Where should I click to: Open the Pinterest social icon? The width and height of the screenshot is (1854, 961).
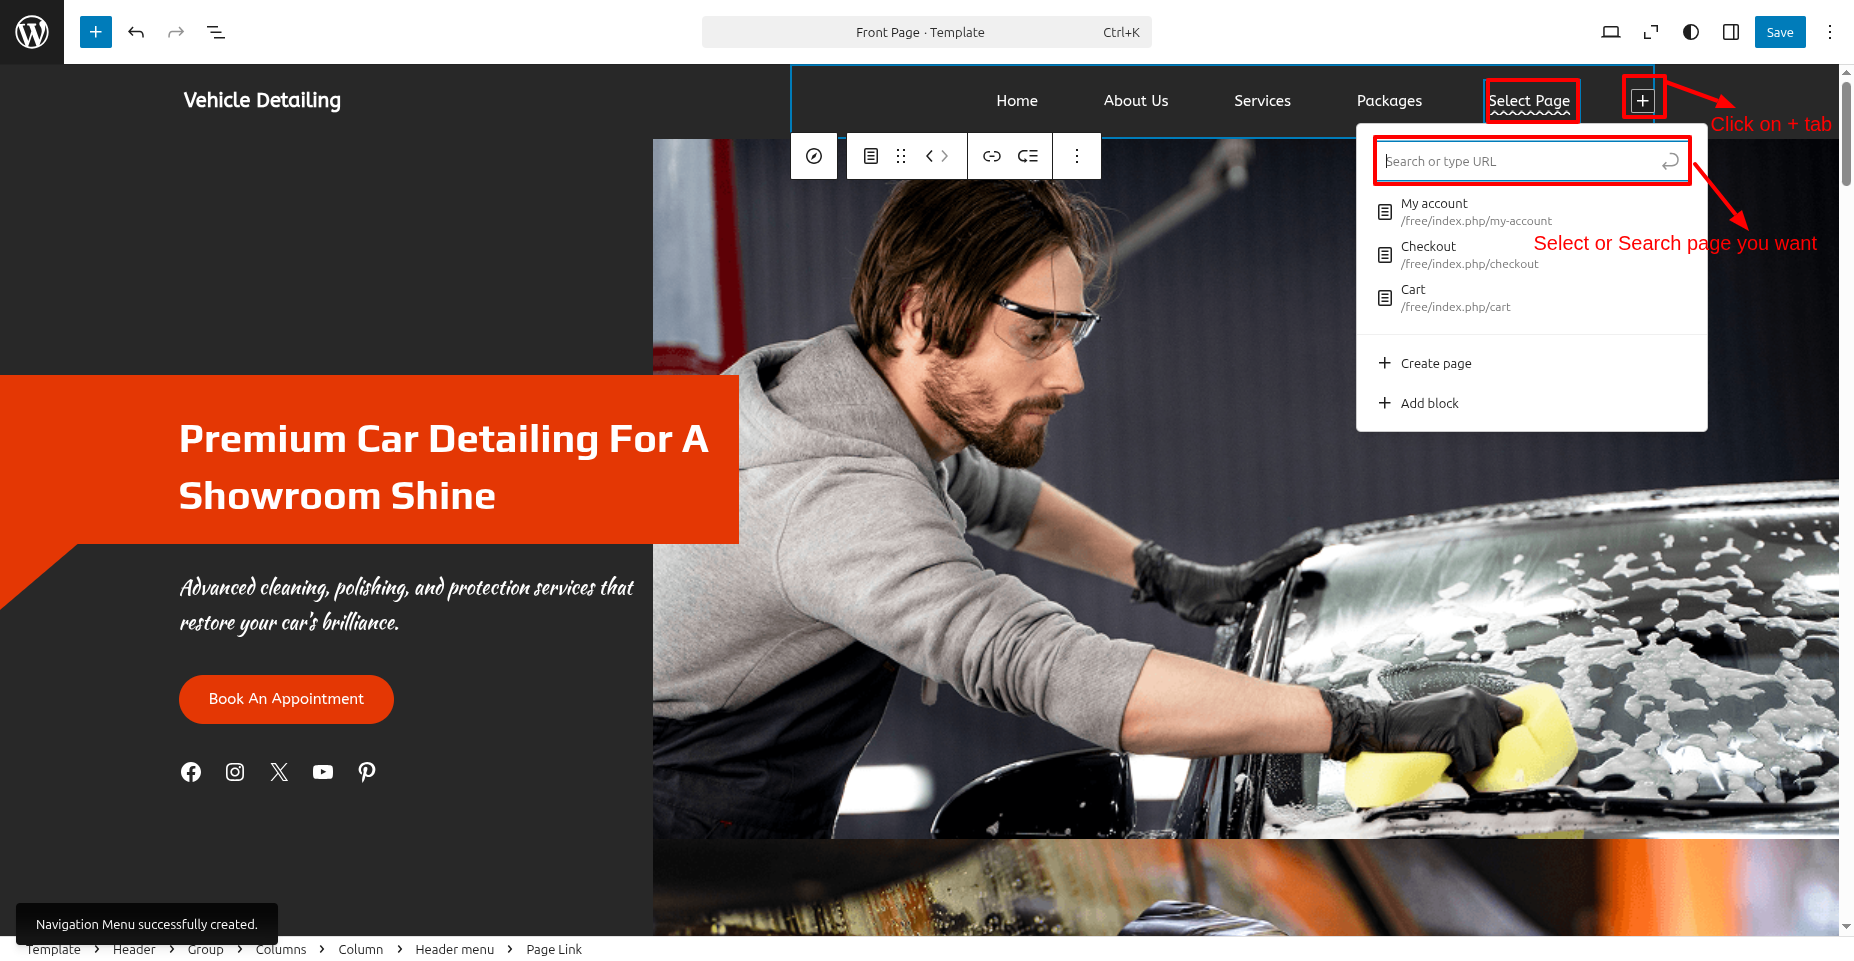[367, 772]
